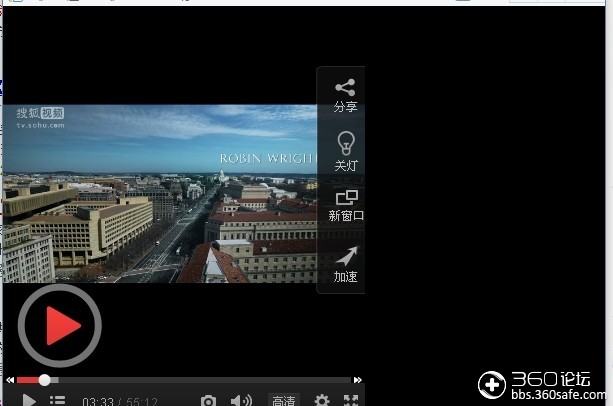Viewport: 613px width, 406px height.
Task: Click the rewind double-arrow icon
Action: pos(10,380)
